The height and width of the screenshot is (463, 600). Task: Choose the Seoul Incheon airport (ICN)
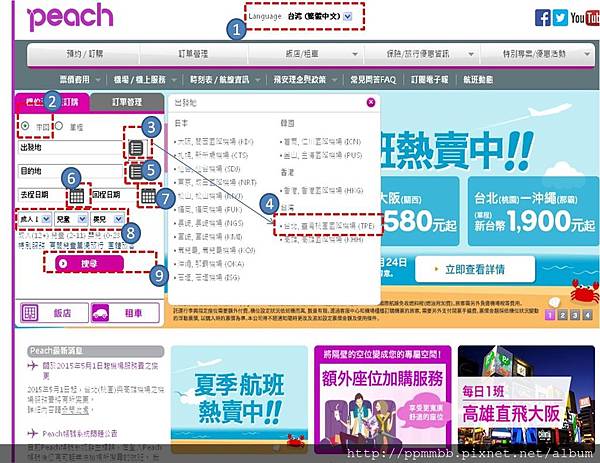coord(321,142)
